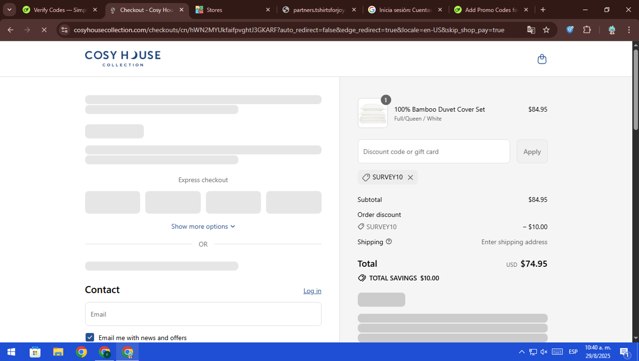This screenshot has width=639, height=361.
Task: Open Microsoft Store from the taskbar
Action: (x=35, y=352)
